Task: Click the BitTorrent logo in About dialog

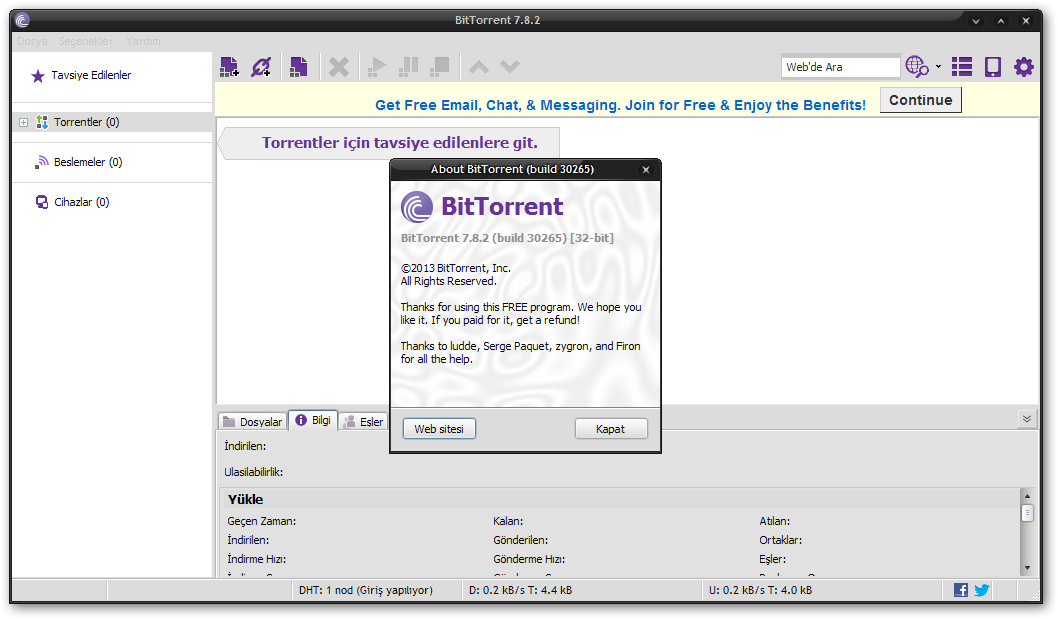Action: tap(417, 207)
